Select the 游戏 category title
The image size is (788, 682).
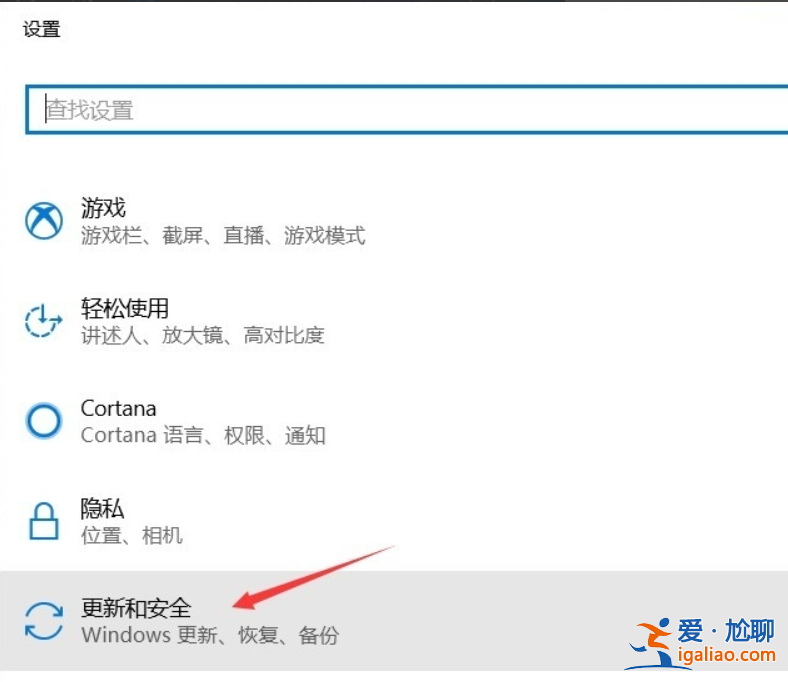point(103,208)
